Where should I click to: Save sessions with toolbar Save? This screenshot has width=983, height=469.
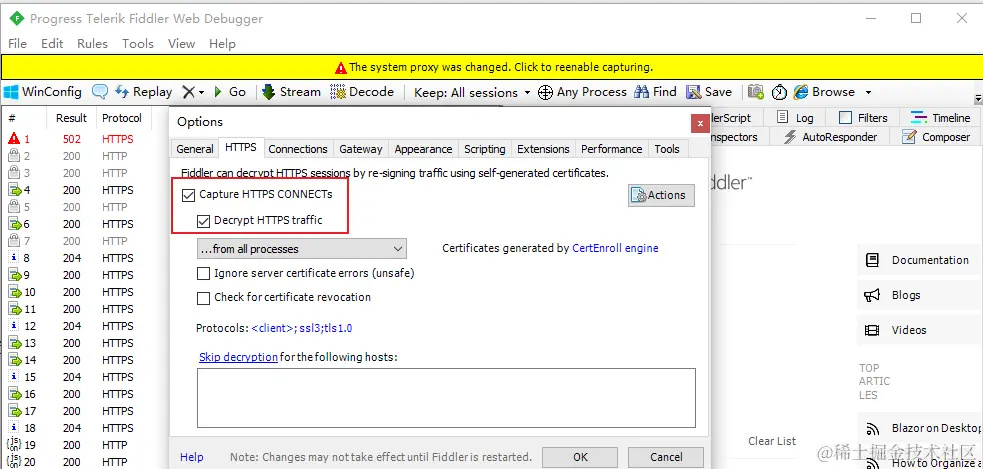[x=709, y=92]
